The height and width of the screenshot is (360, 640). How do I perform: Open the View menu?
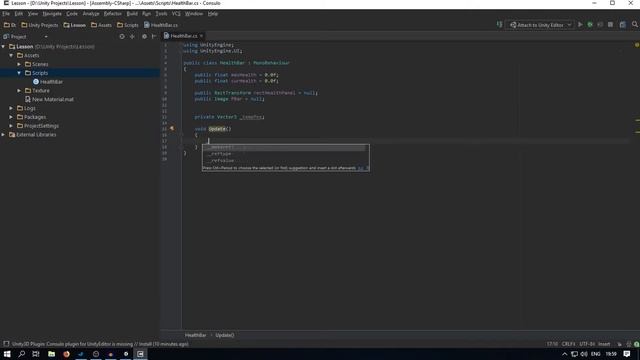tap(33, 13)
